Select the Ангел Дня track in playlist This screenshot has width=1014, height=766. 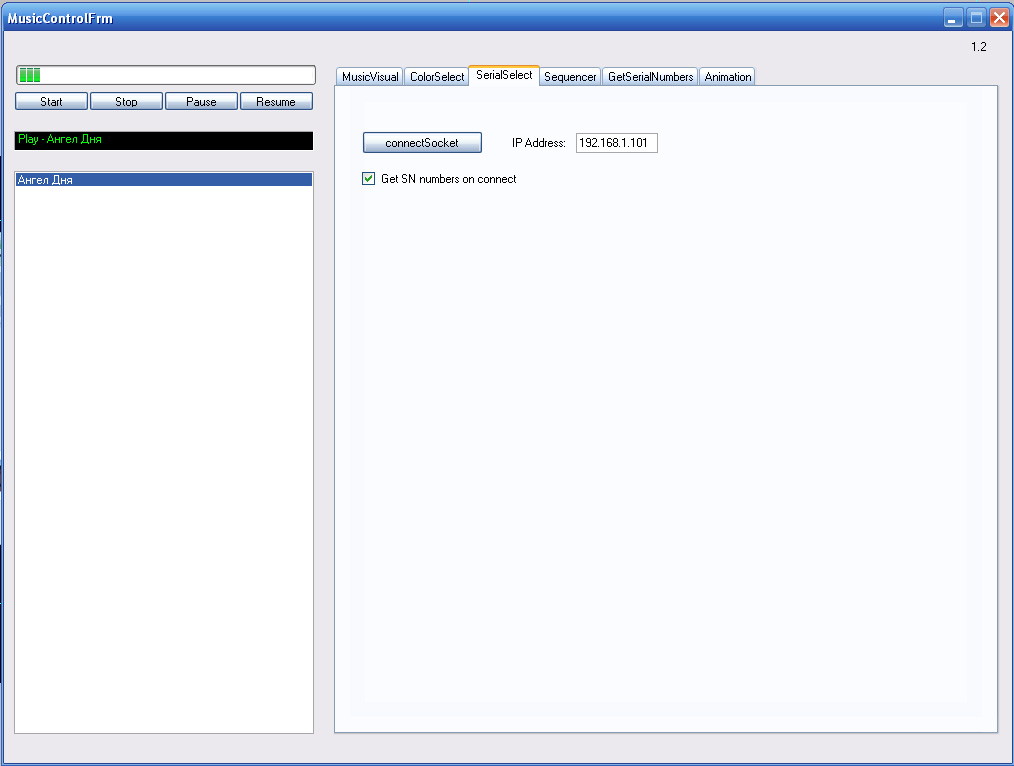click(164, 180)
